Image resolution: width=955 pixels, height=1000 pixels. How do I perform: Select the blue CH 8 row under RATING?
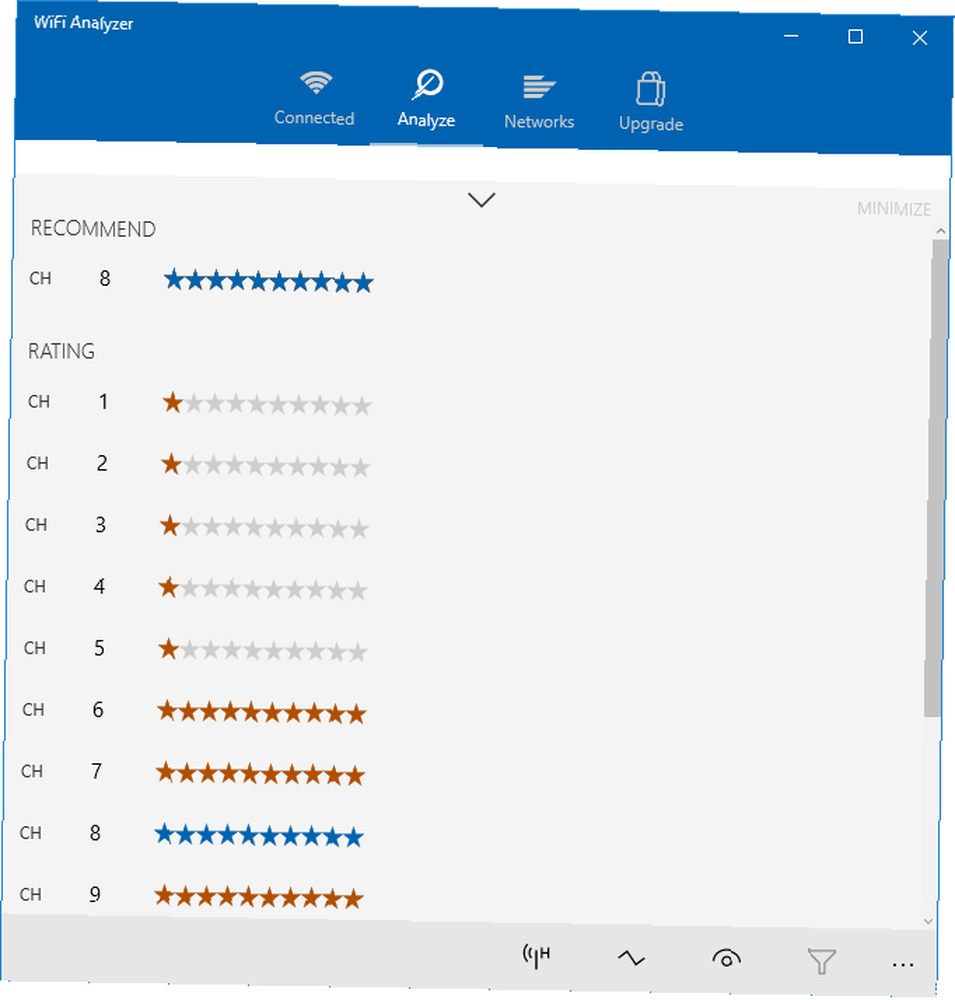tap(191, 834)
